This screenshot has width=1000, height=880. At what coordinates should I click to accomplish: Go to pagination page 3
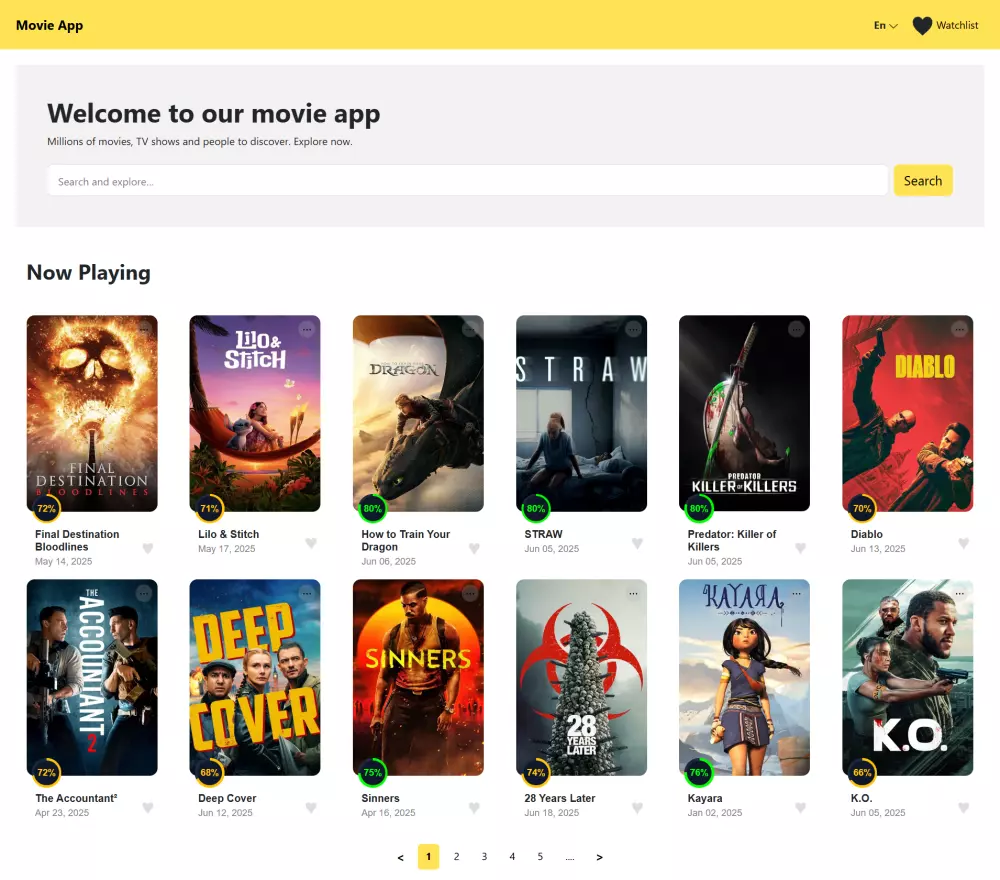pos(484,856)
